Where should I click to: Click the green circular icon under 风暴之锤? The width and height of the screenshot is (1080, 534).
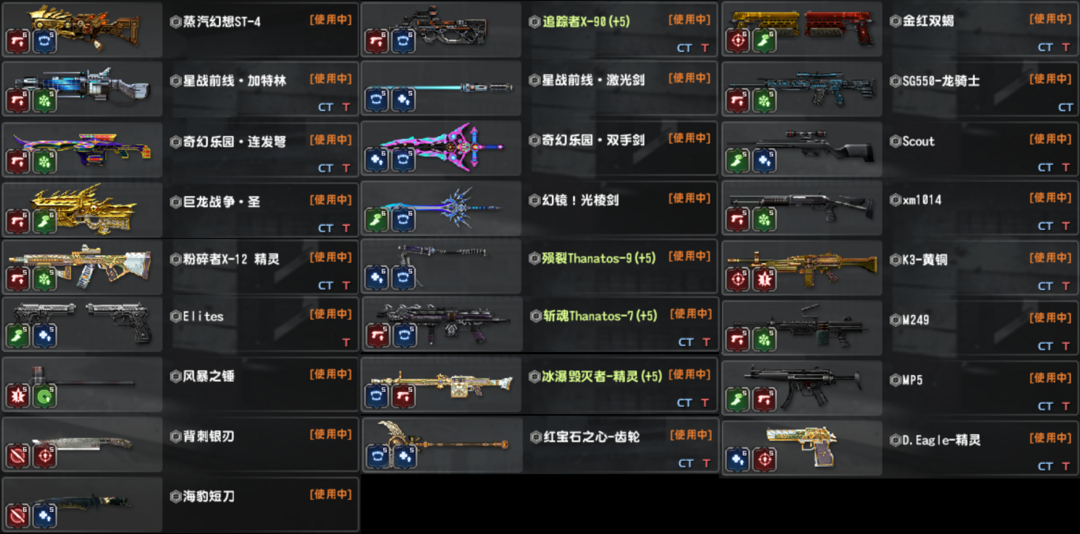click(45, 395)
